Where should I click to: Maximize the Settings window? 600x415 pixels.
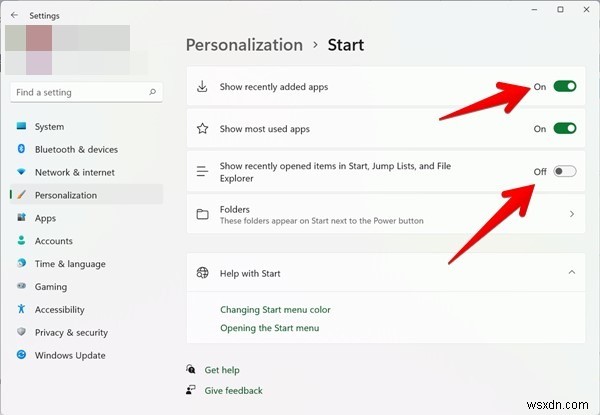point(560,10)
